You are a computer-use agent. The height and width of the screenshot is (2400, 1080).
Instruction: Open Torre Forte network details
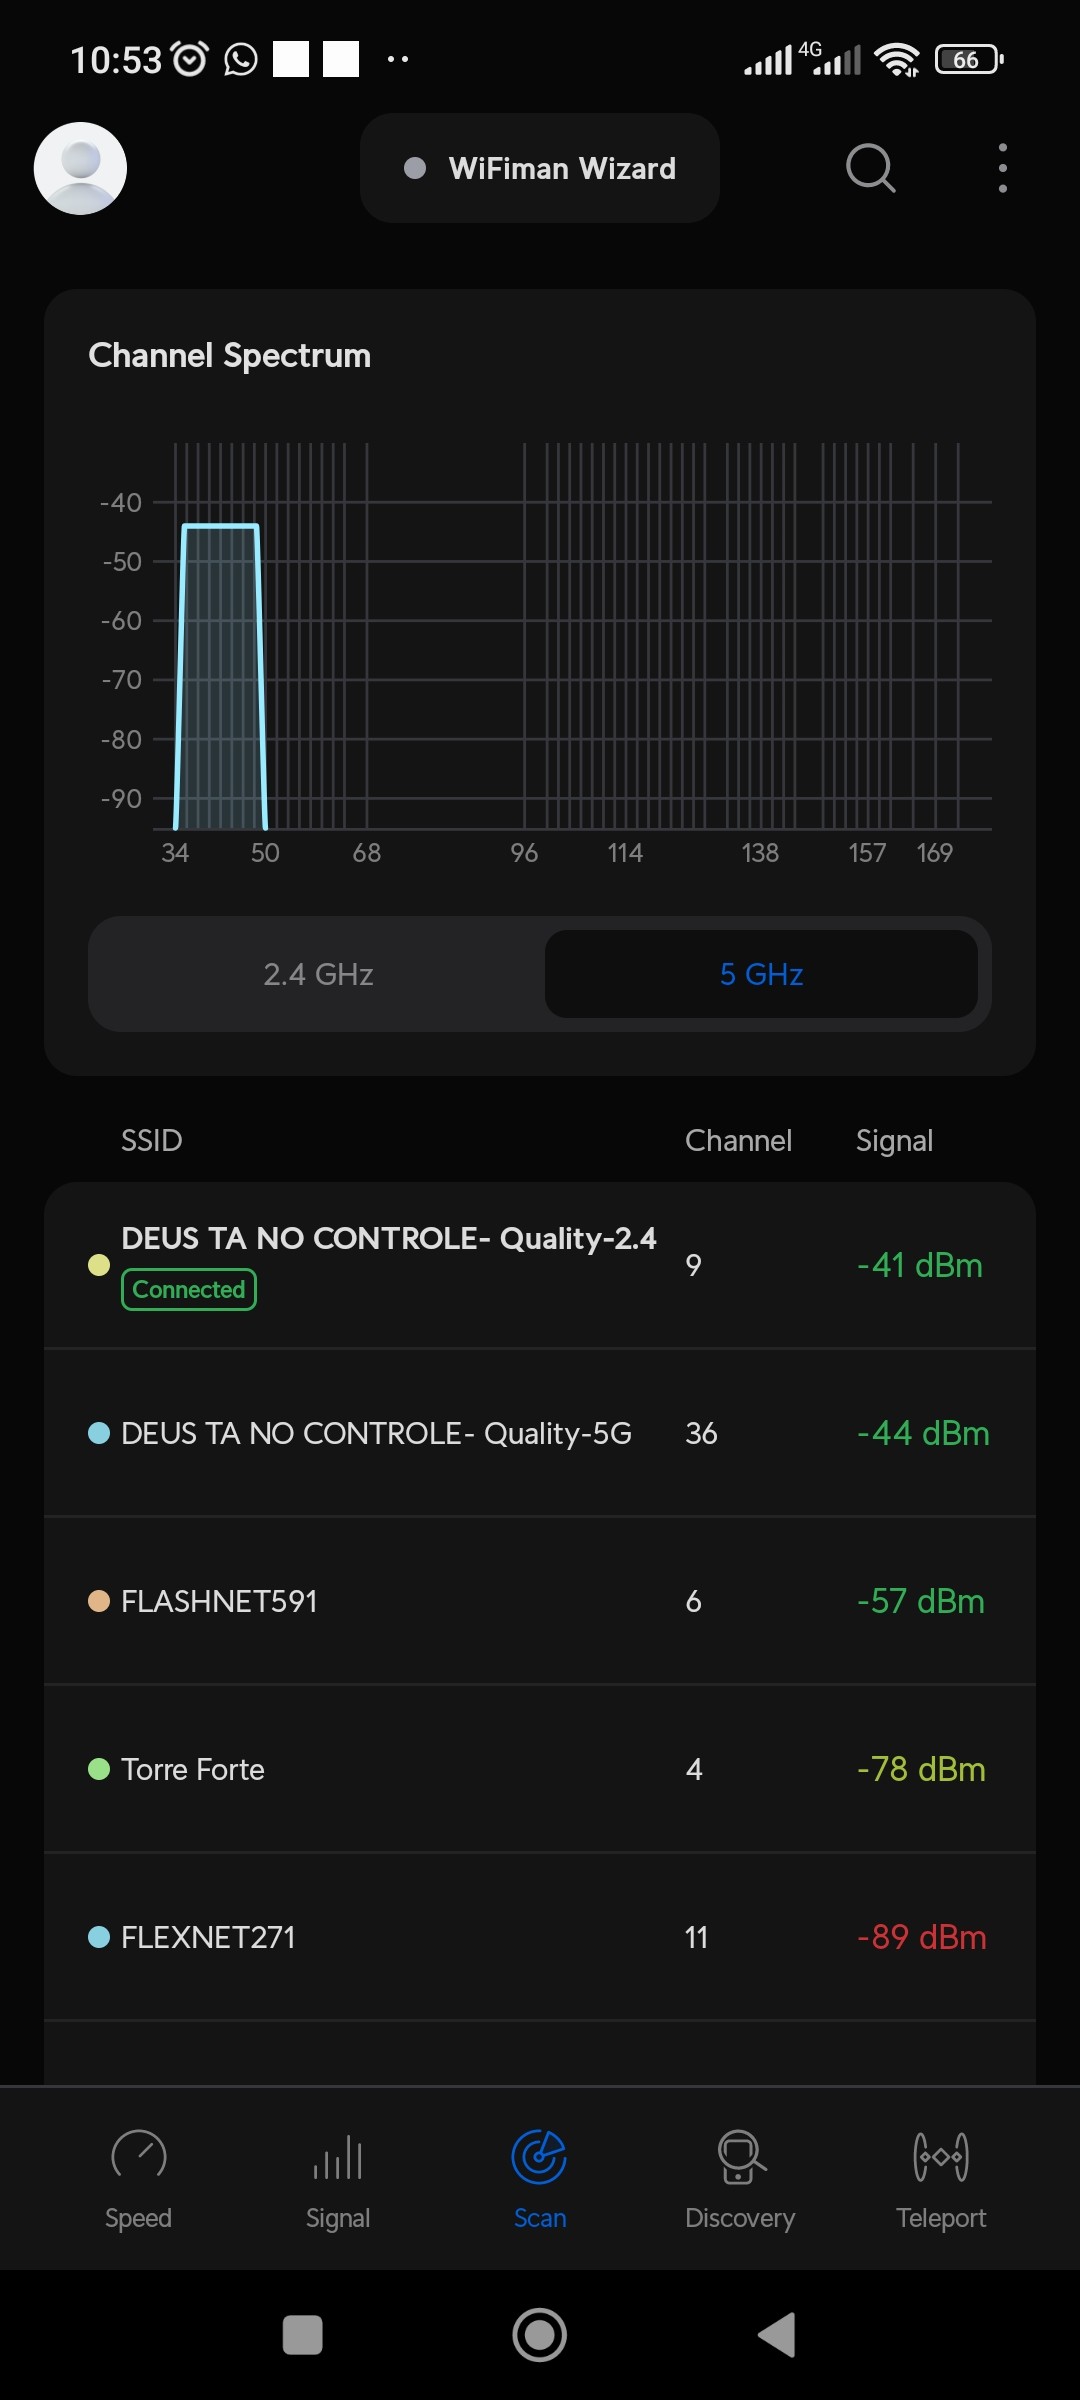click(x=540, y=1769)
